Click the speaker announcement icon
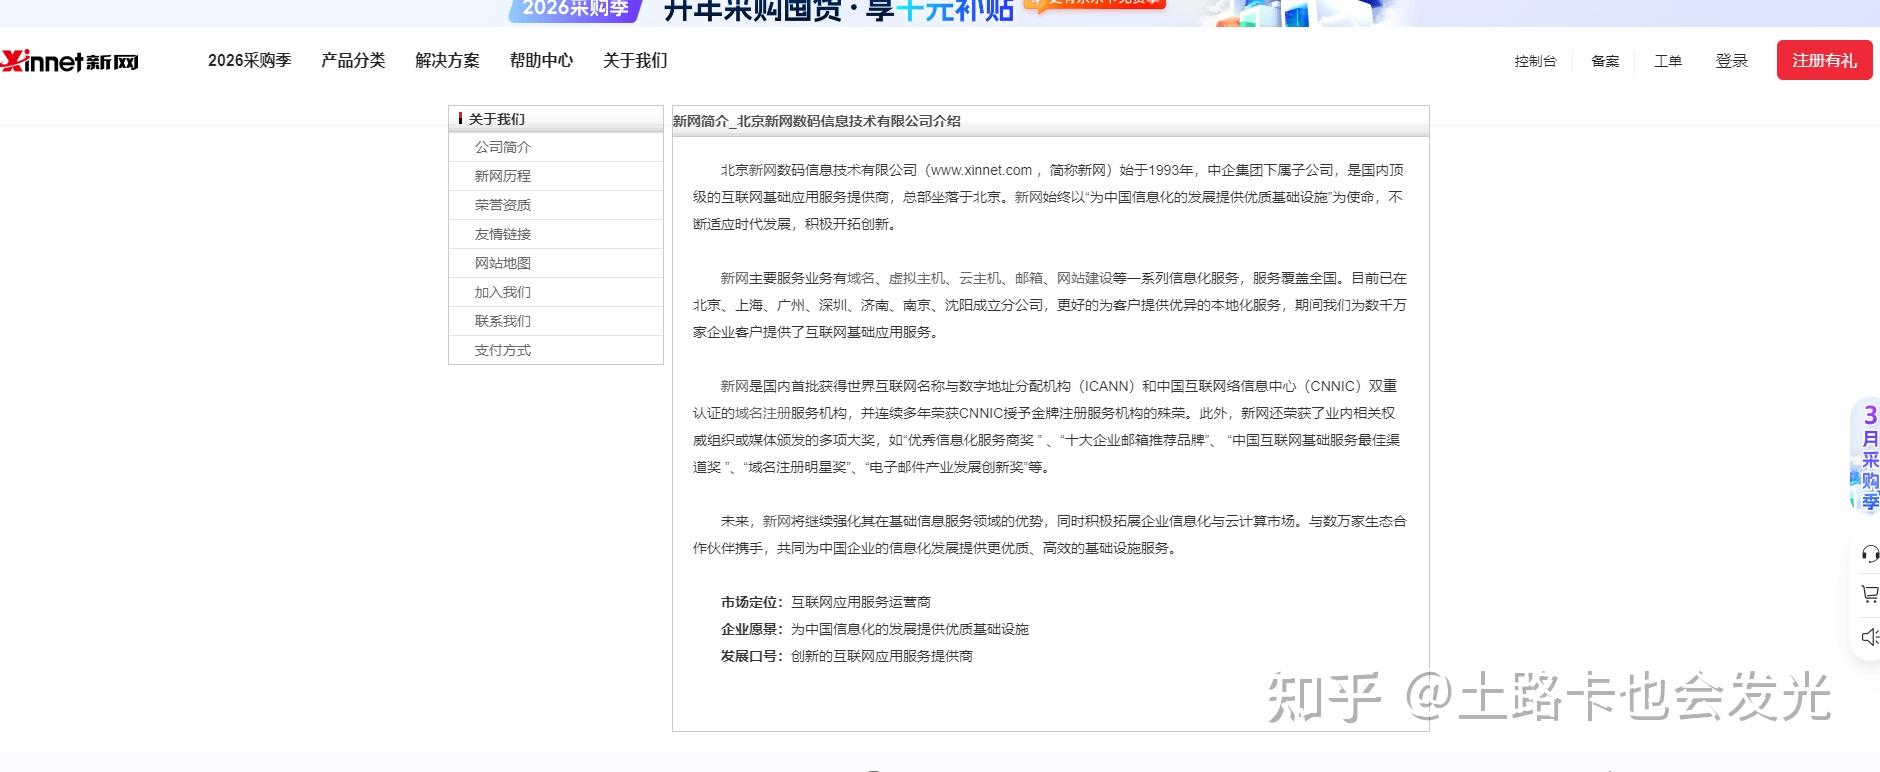 1869,637
